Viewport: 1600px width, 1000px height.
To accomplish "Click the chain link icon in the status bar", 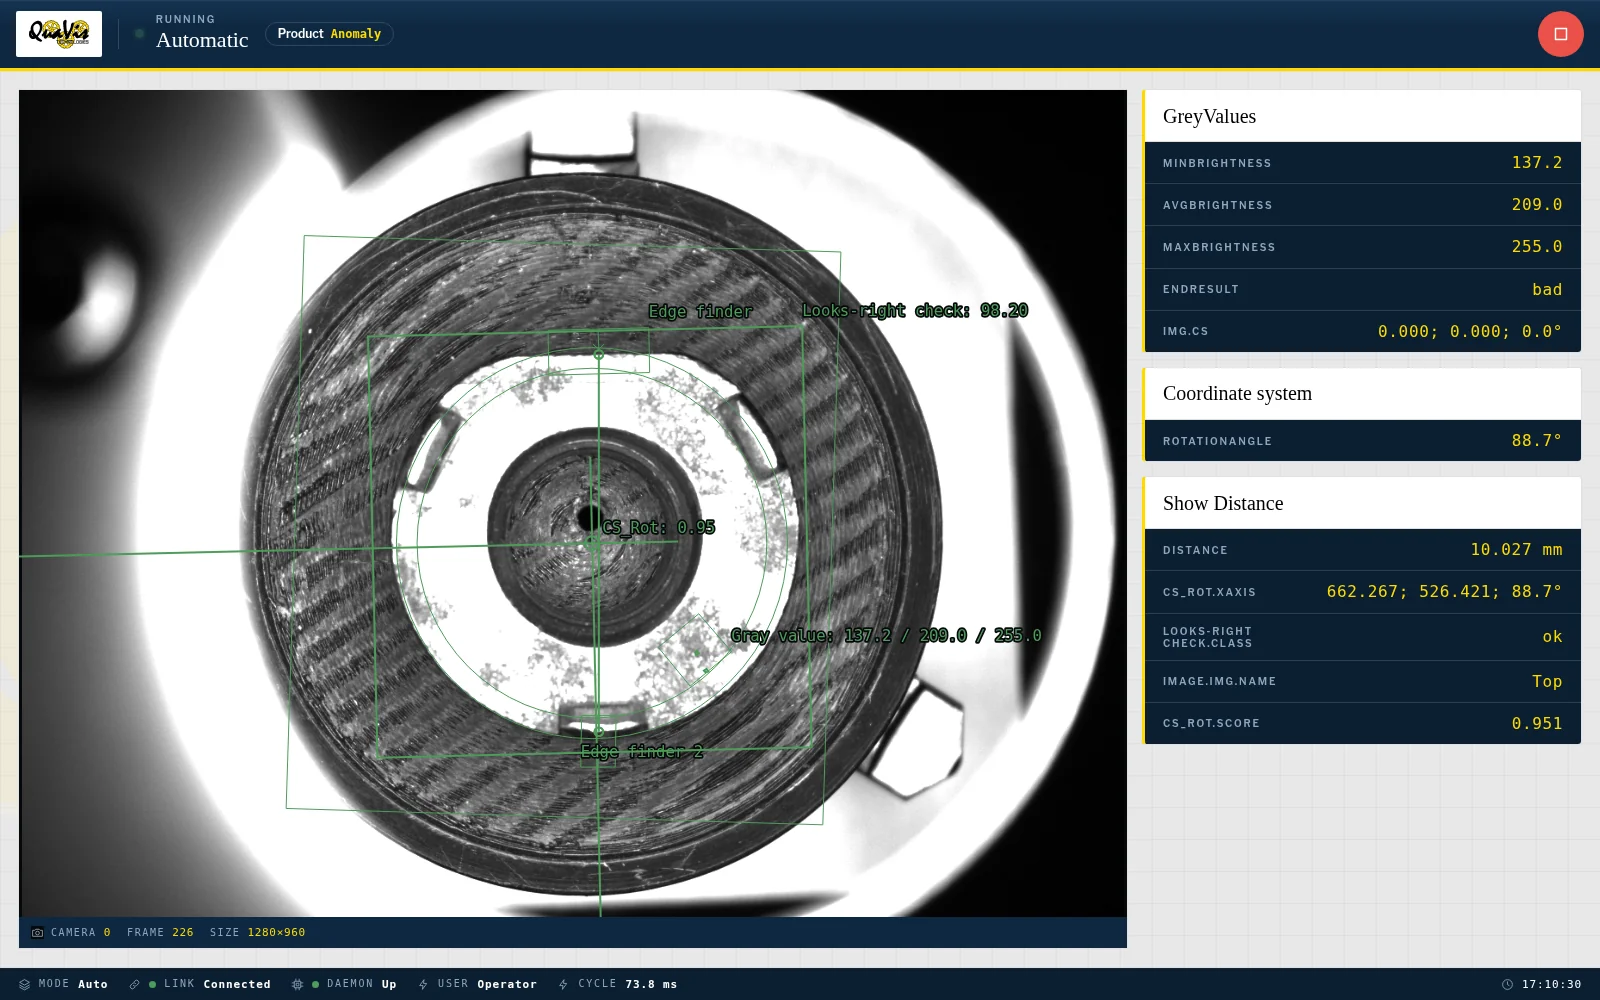I will 134,985.
